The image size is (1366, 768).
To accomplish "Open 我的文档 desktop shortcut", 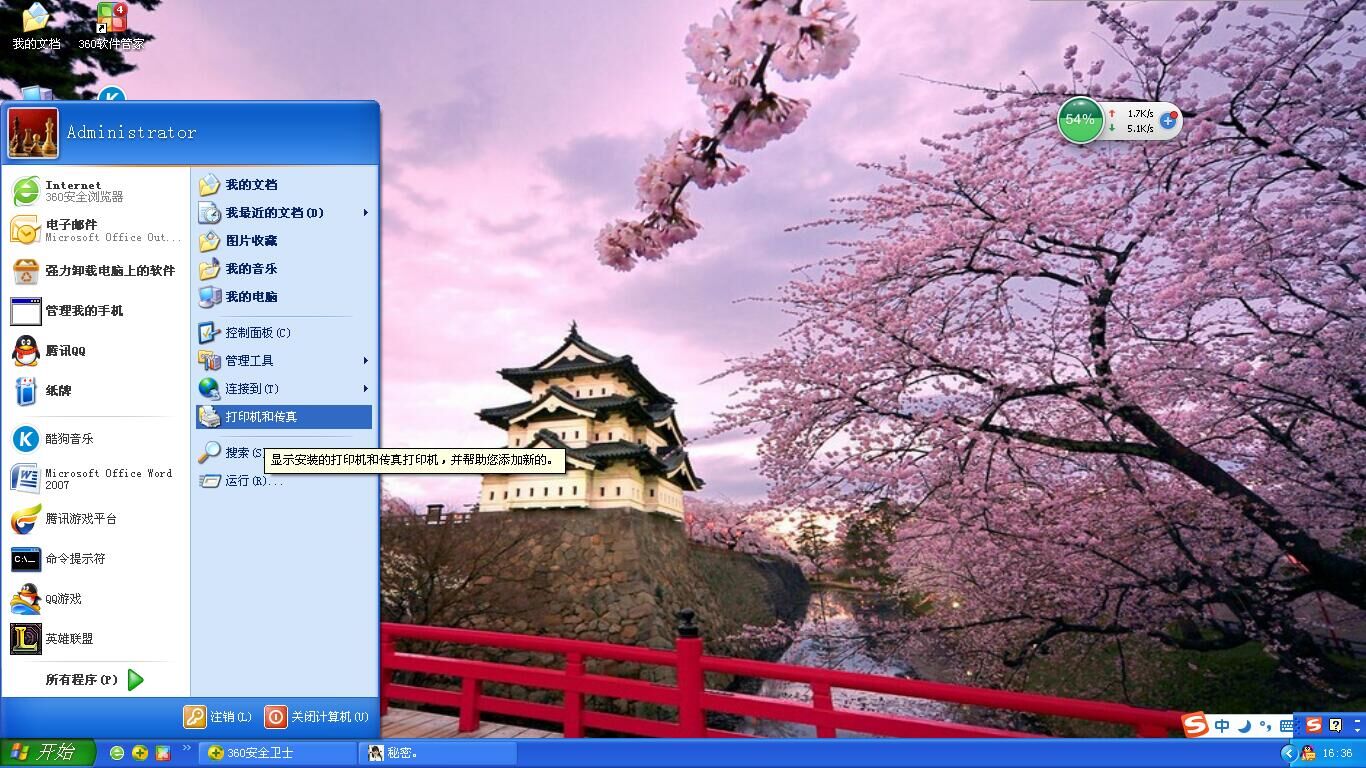I will (36, 27).
